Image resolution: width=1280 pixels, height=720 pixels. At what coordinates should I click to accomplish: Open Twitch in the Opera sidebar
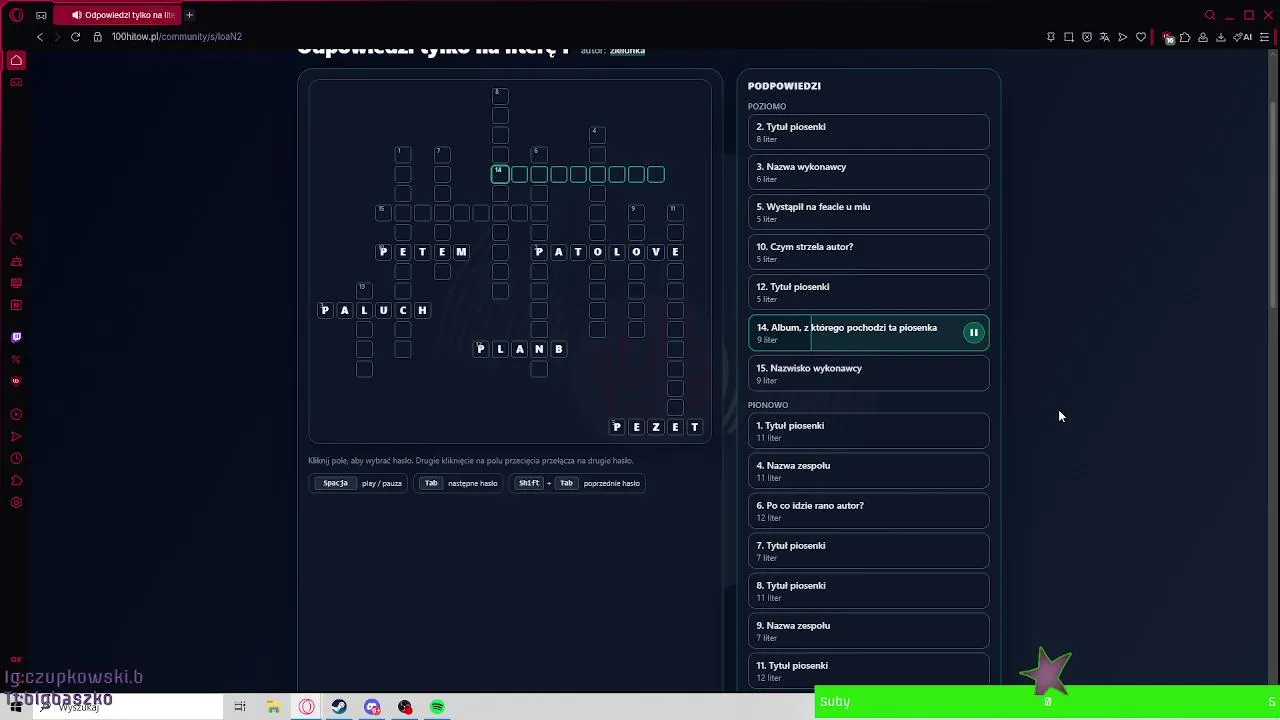16,338
